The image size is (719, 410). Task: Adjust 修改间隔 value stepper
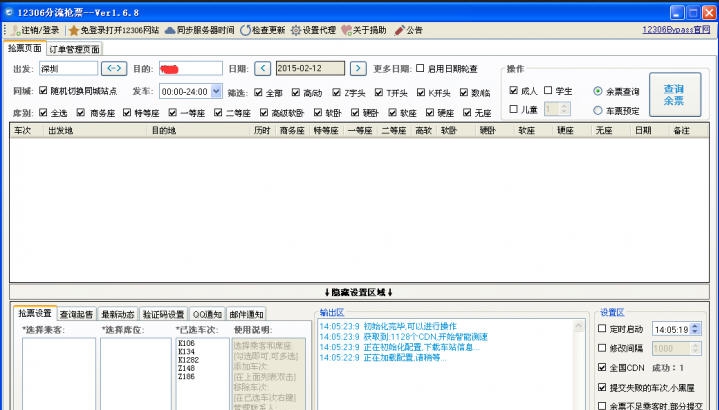pos(695,349)
